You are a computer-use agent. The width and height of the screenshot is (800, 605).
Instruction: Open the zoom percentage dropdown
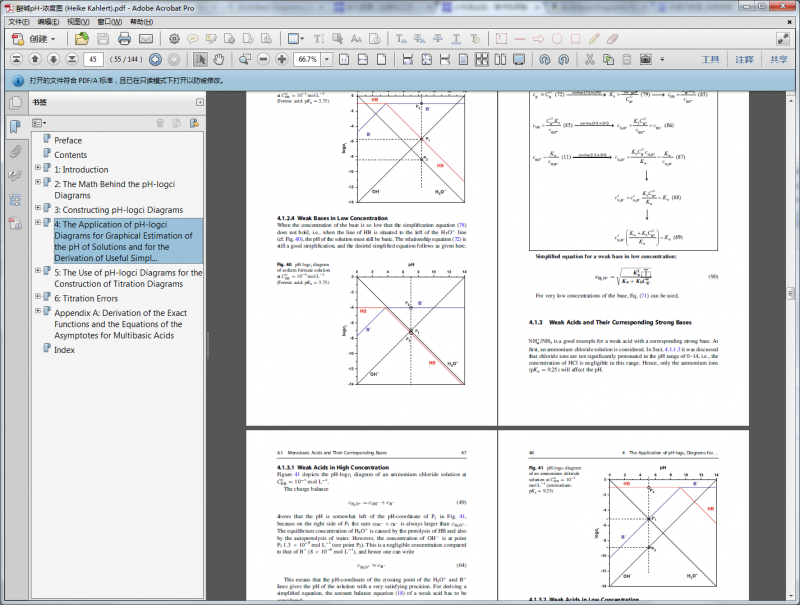pyautogui.click(x=326, y=60)
